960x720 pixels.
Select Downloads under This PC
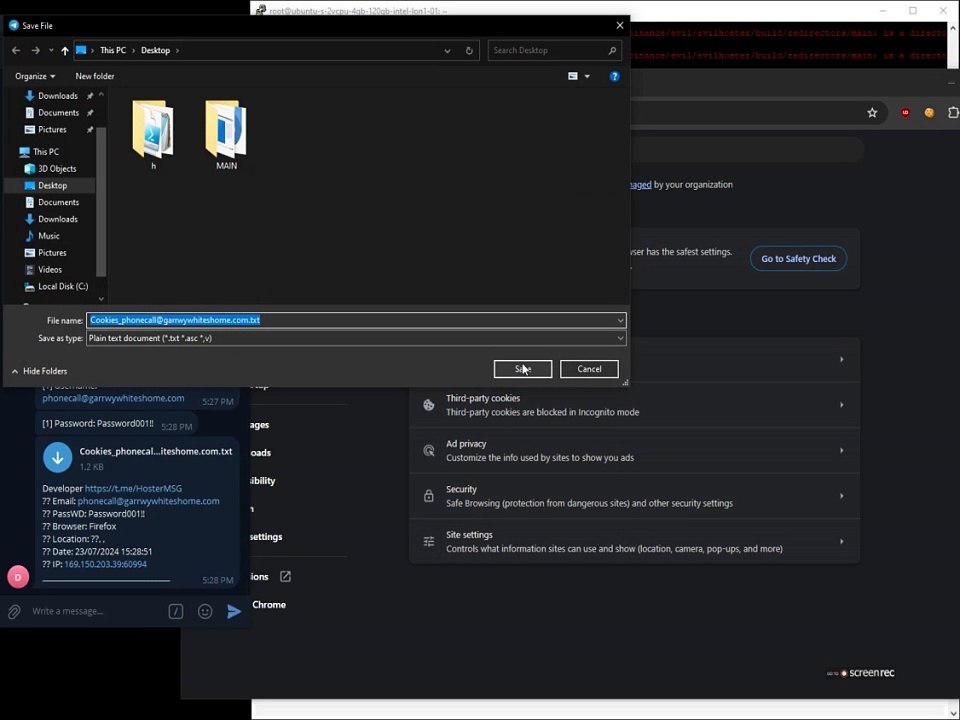coord(58,219)
